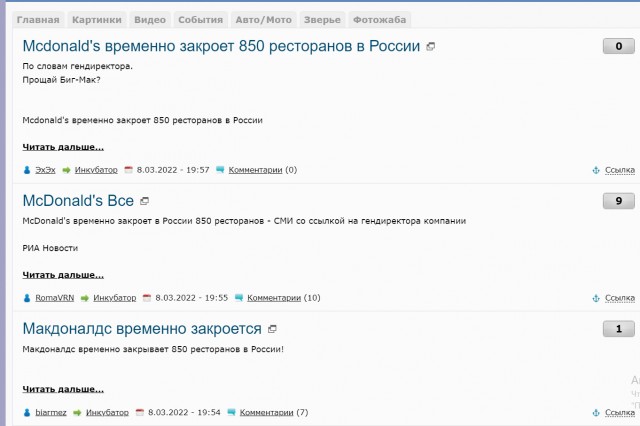This screenshot has width=640, height=426.
Task: Switch to the Фотожаба tab
Action: [x=379, y=20]
